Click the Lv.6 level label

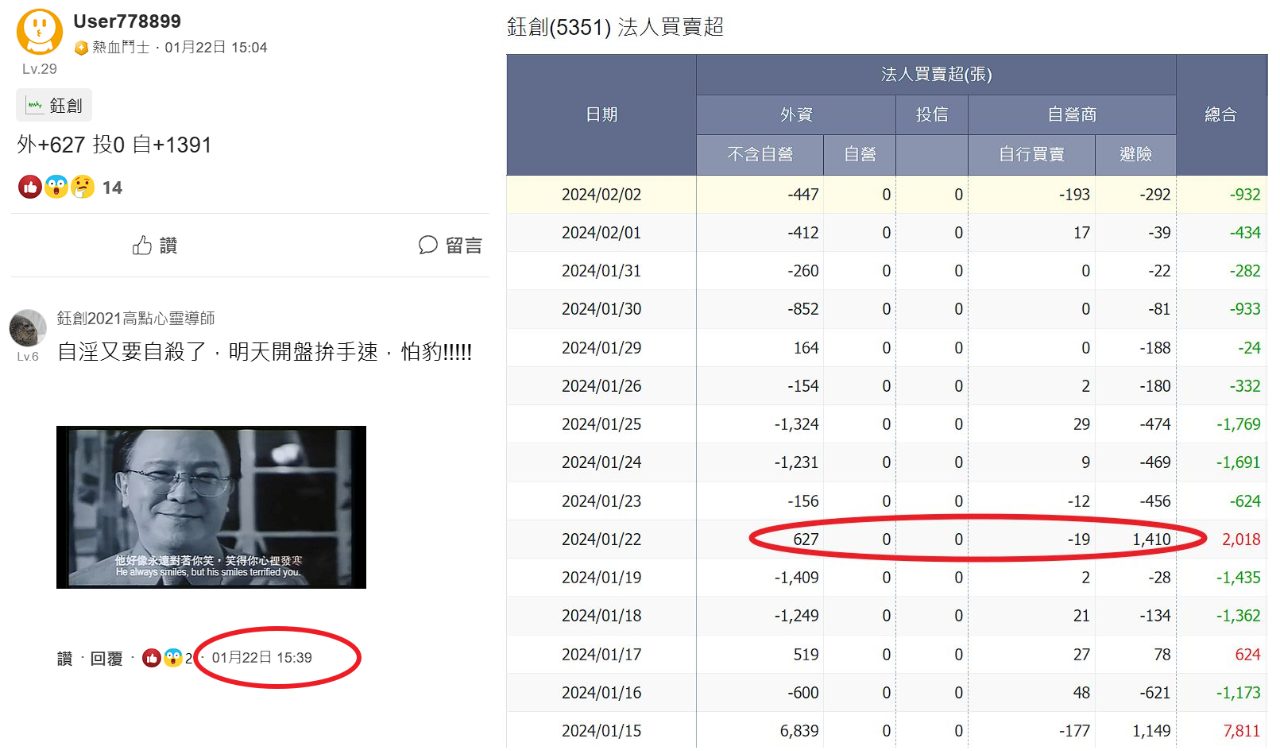click(x=27, y=356)
